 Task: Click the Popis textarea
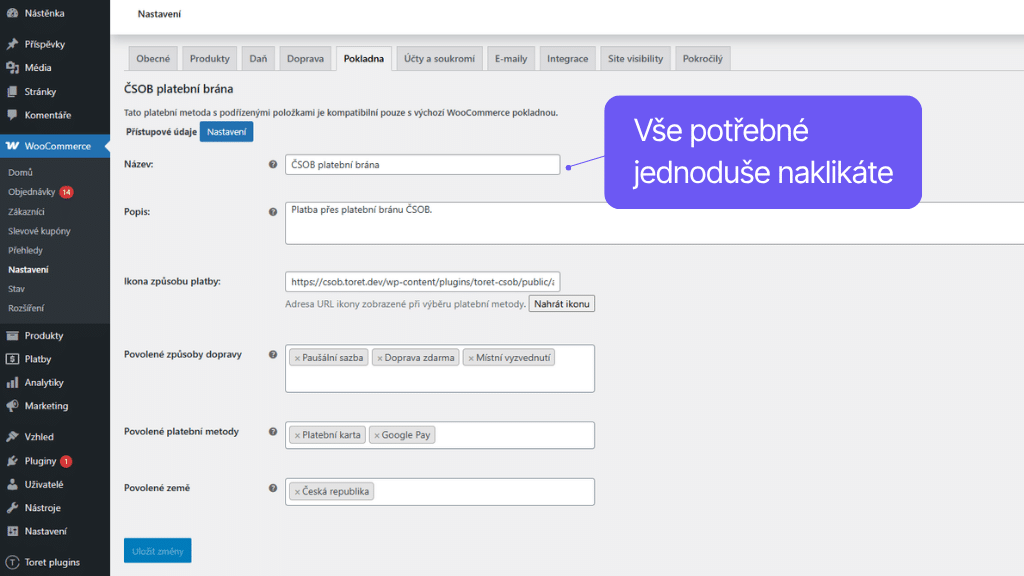point(654,223)
